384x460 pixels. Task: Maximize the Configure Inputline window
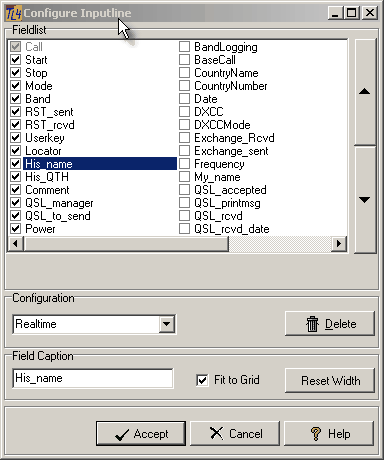coord(352,13)
